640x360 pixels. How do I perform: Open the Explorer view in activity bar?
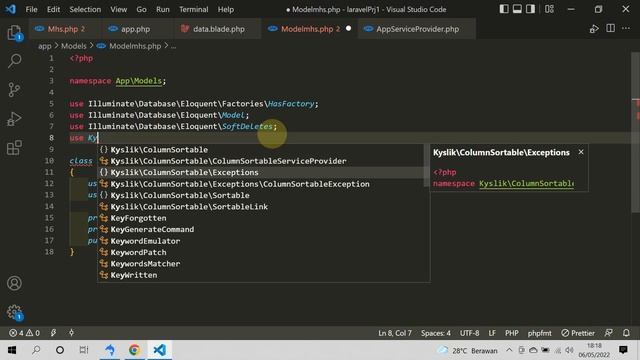click(14, 33)
